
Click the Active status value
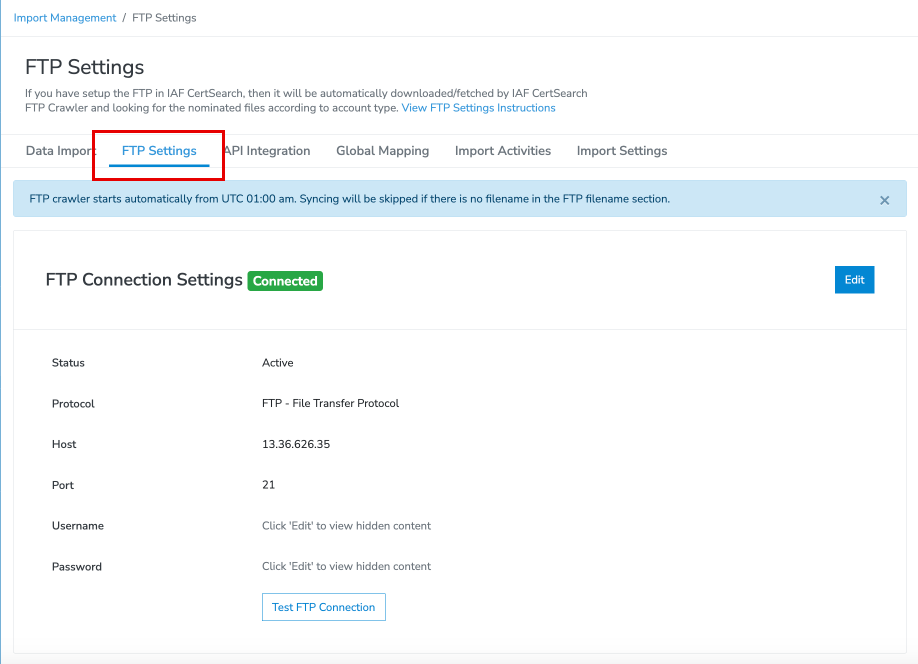click(x=277, y=363)
